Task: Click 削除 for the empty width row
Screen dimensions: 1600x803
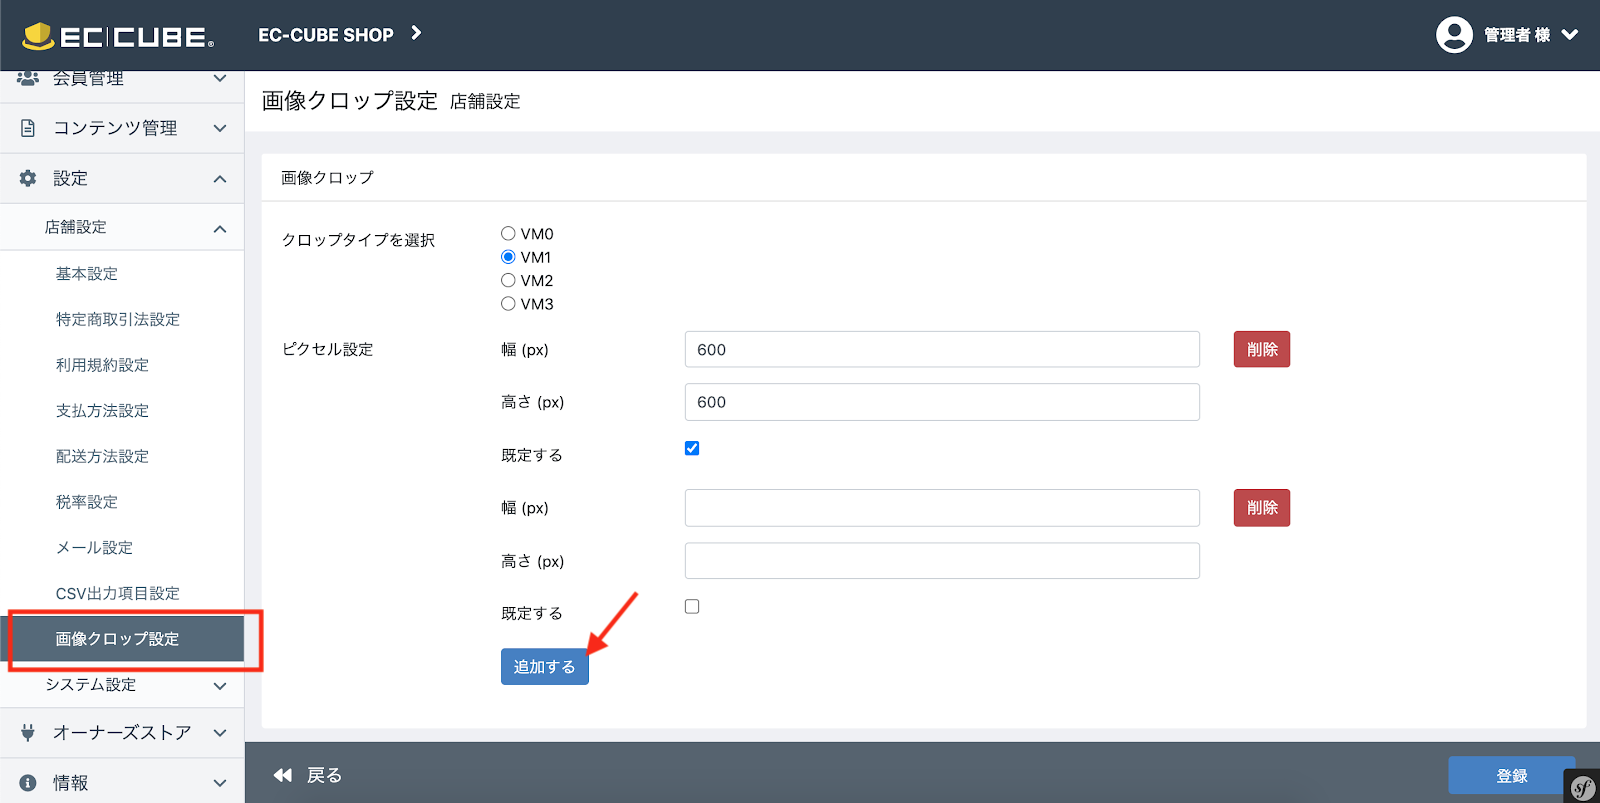Action: tap(1262, 508)
